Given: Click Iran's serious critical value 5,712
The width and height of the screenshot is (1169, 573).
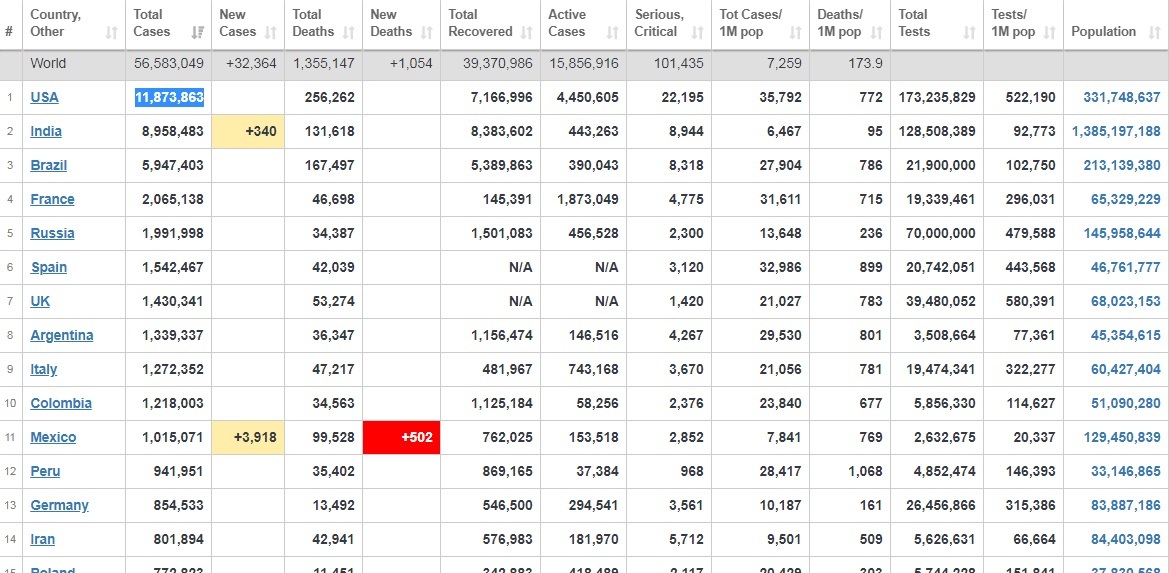Looking at the screenshot, I should pos(686,539).
